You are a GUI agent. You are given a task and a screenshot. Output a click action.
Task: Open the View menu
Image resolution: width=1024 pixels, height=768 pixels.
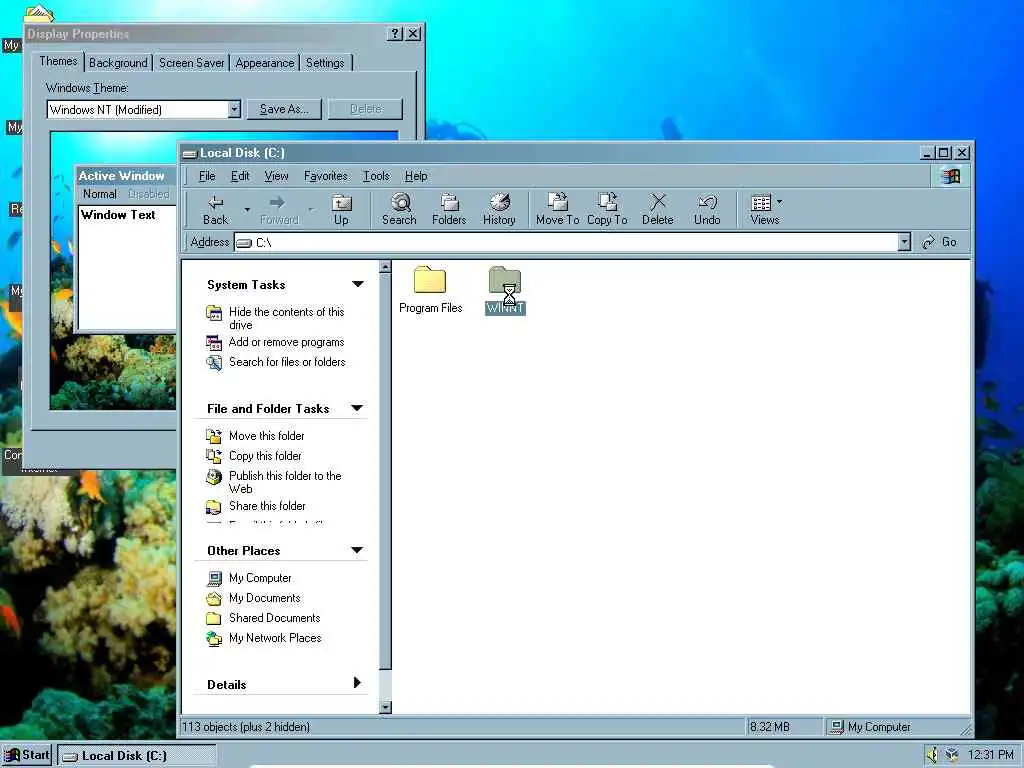276,176
